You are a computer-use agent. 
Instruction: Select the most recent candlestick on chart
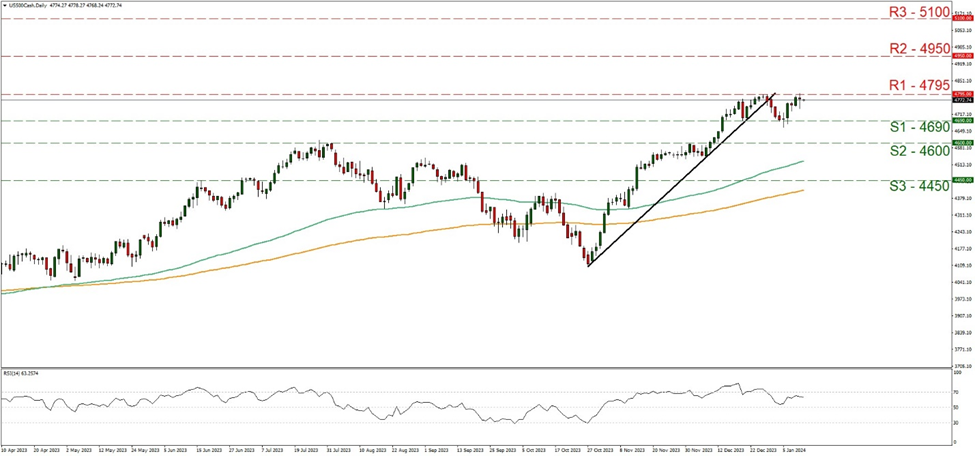(x=803, y=99)
